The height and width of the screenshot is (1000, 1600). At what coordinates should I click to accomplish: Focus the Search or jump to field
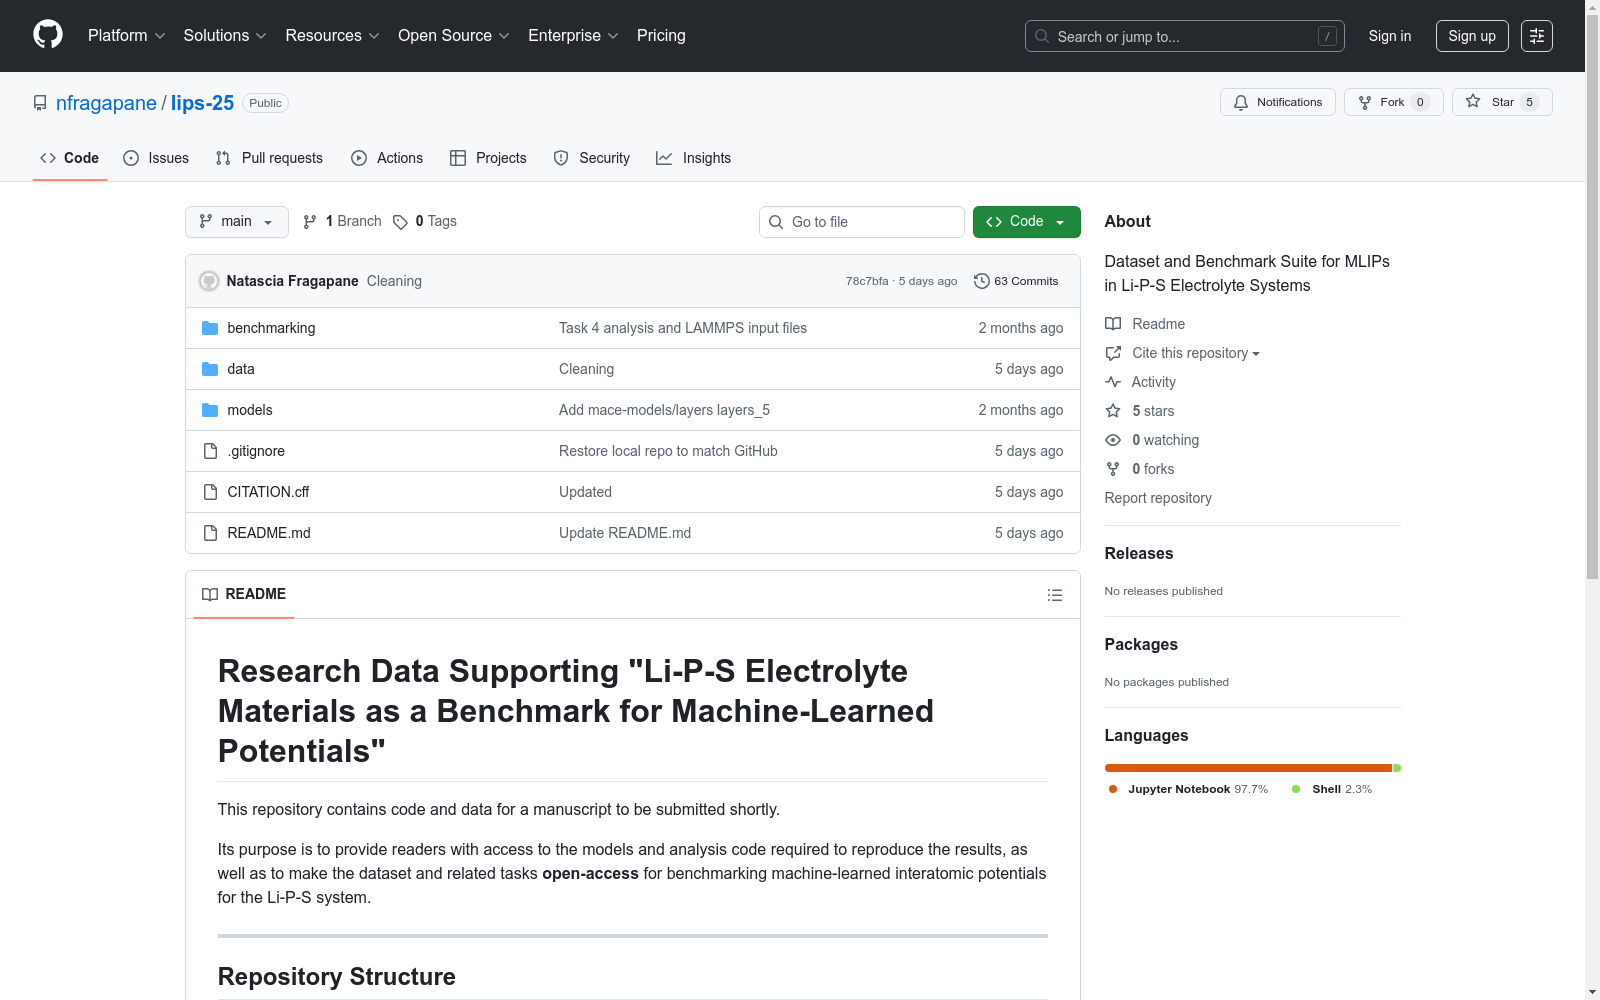(x=1184, y=36)
